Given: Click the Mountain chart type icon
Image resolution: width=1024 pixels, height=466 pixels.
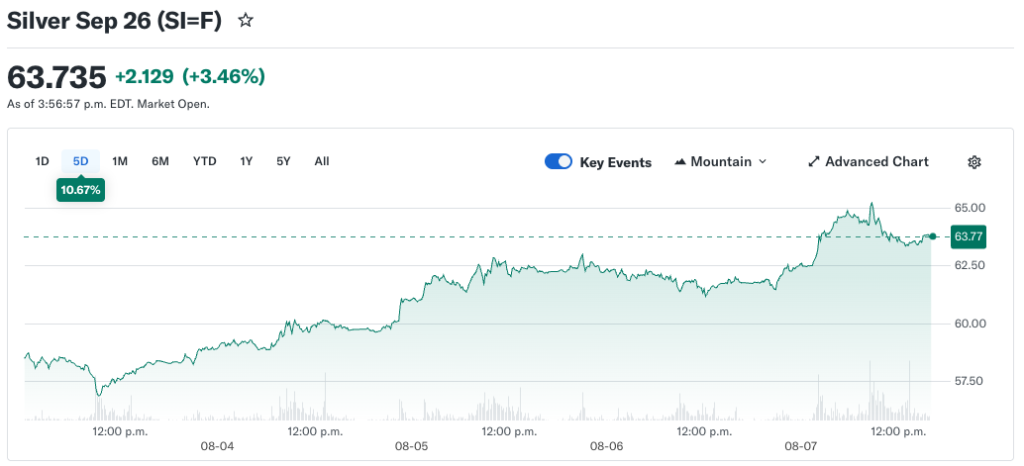Looking at the screenshot, I should point(680,162).
